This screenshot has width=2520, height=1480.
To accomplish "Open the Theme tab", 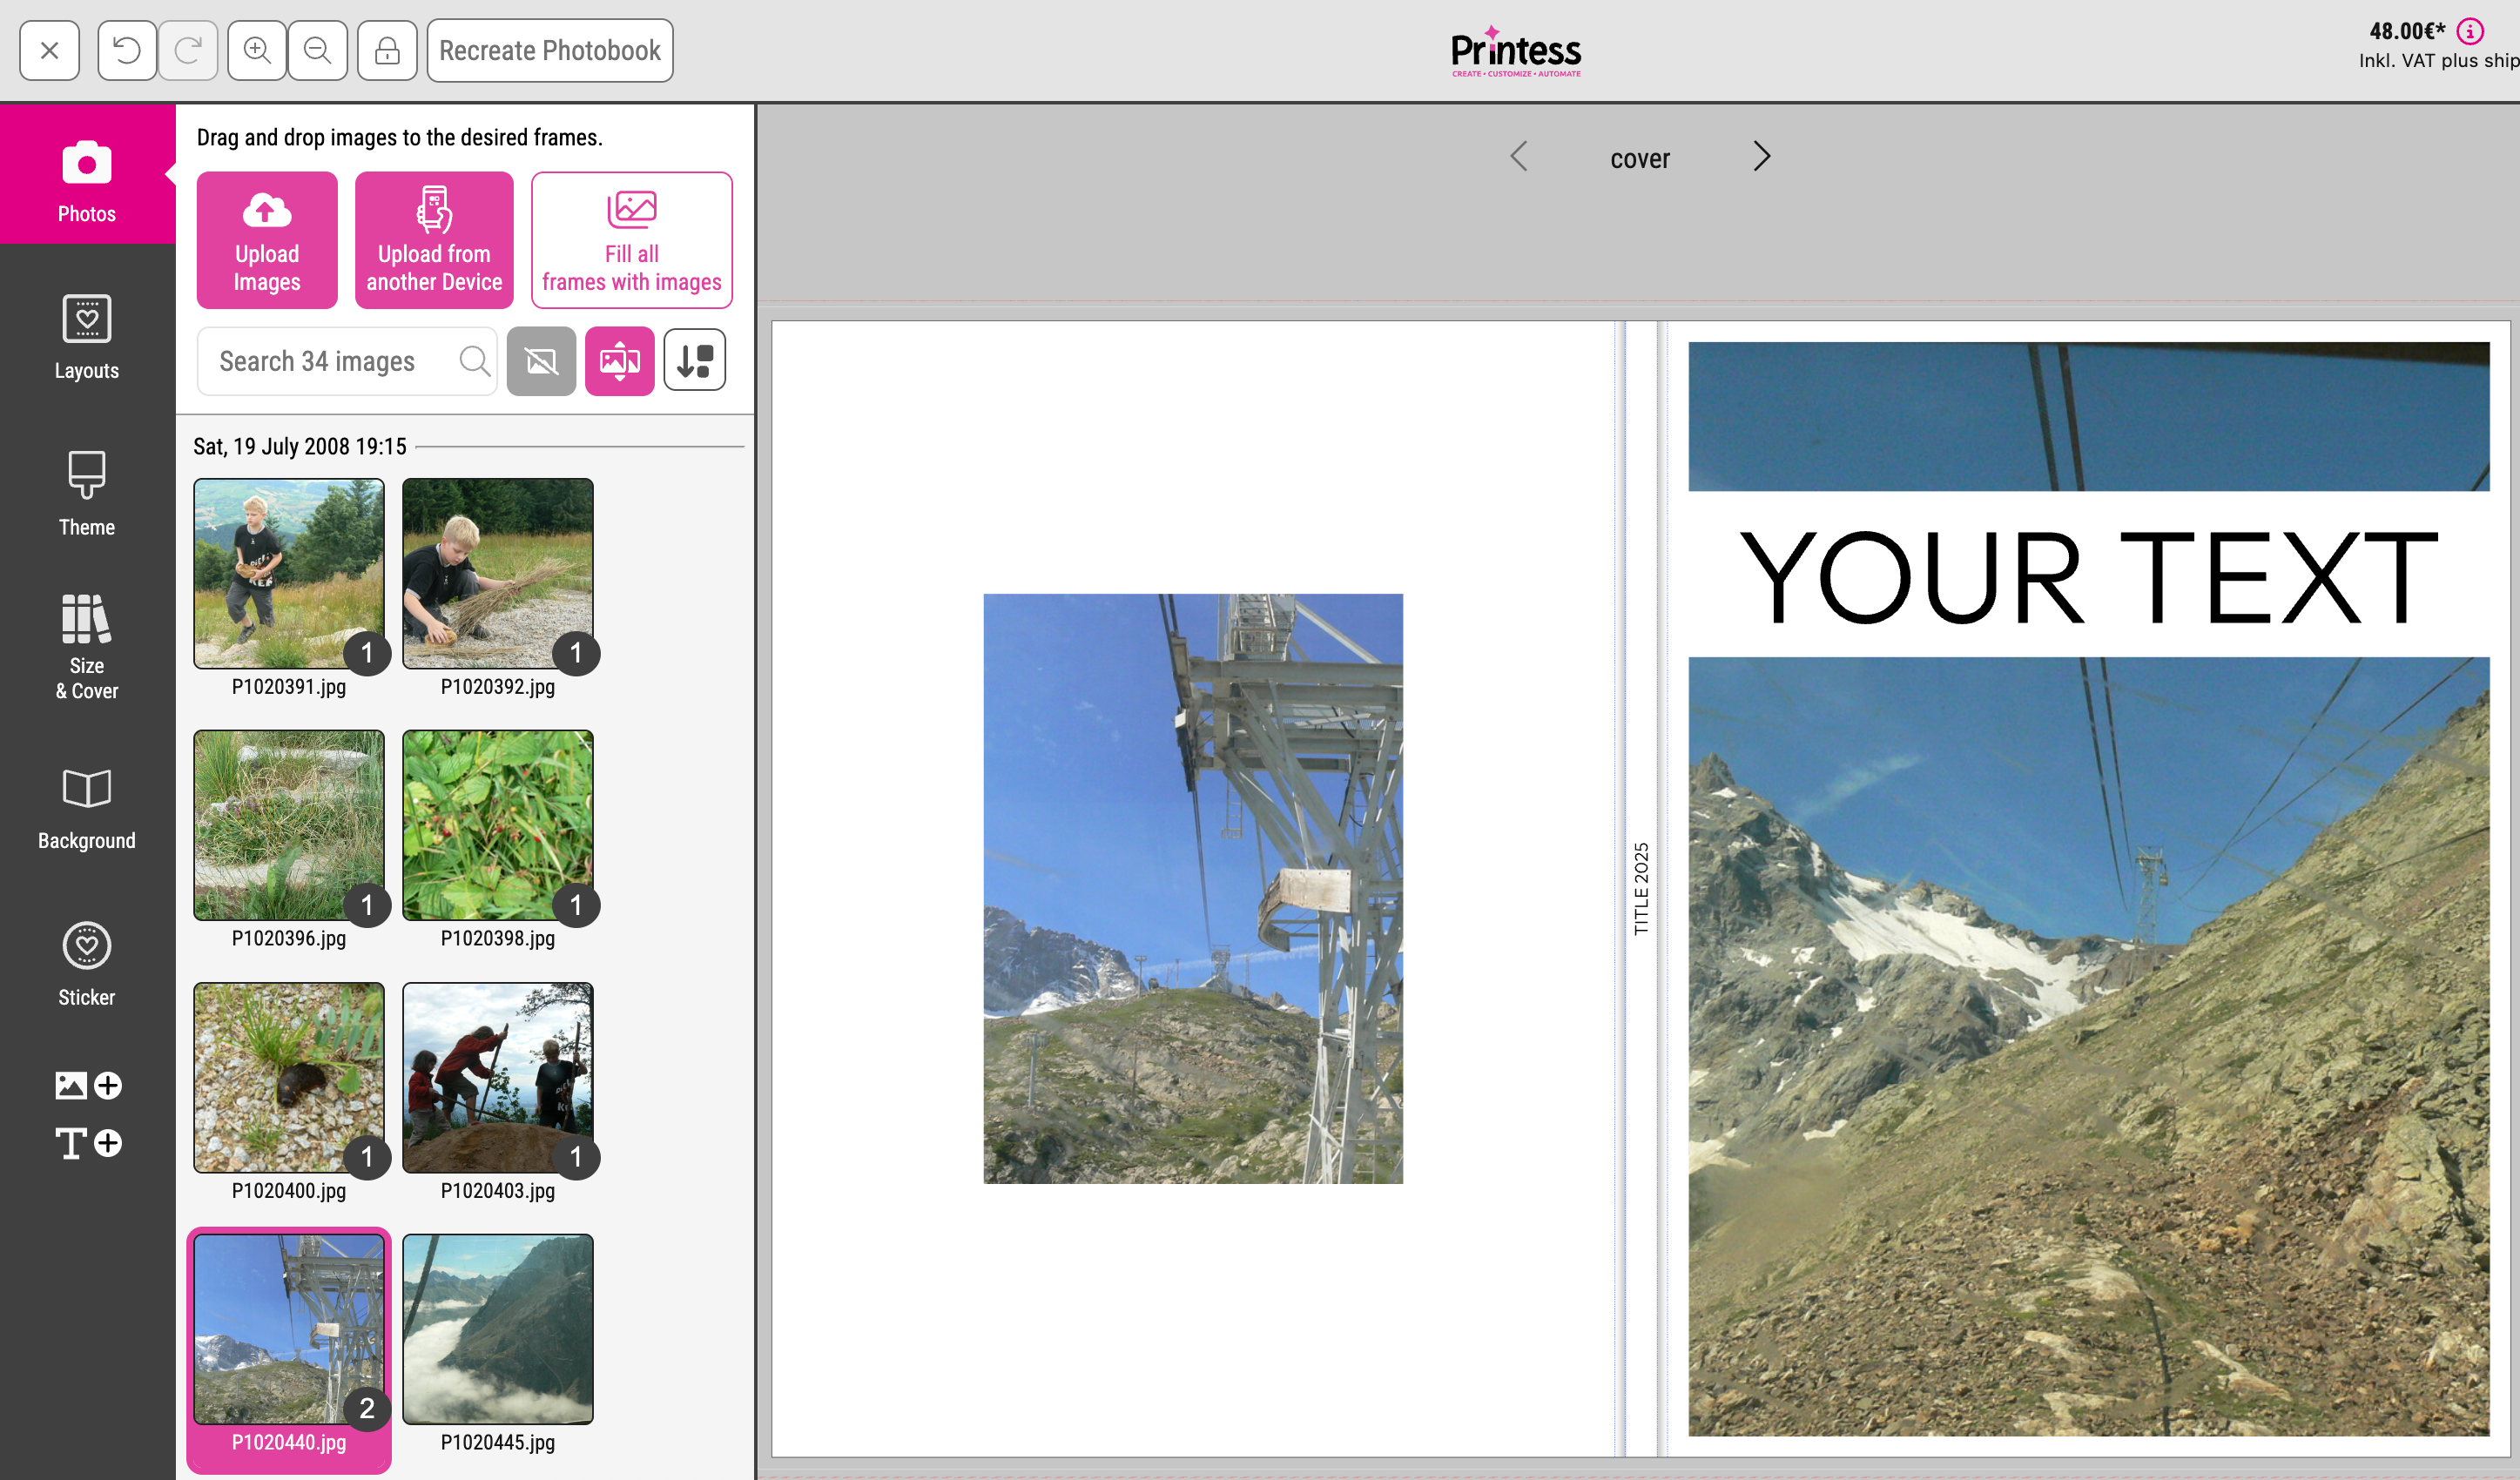I will click(87, 494).
